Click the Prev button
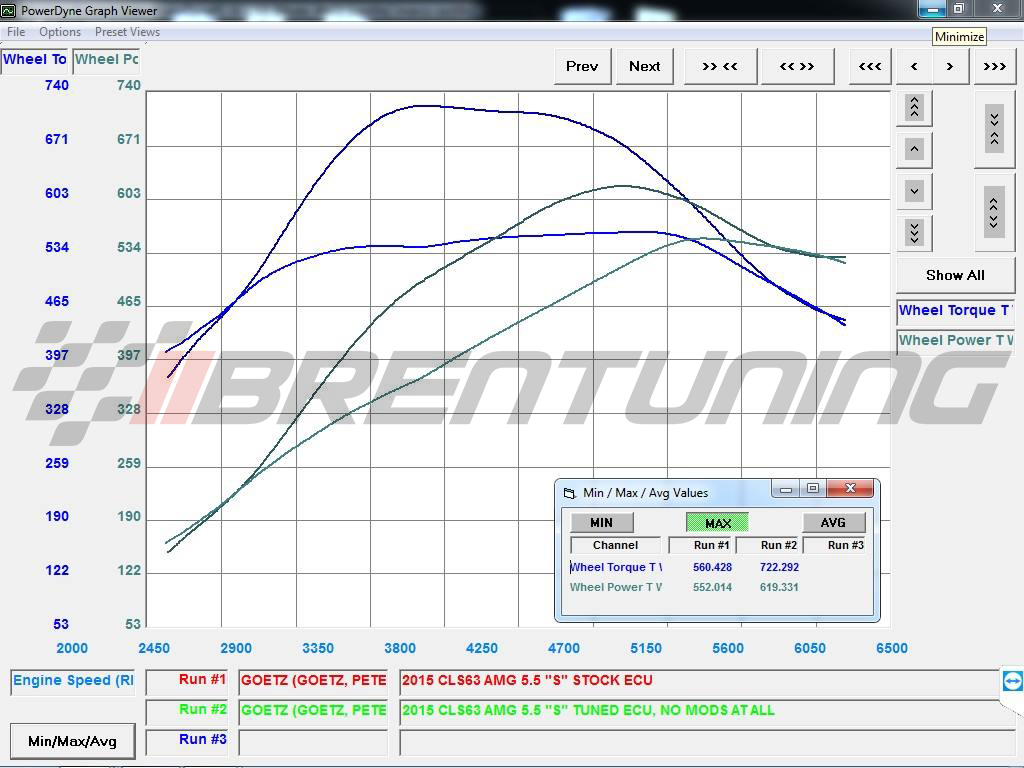The image size is (1024, 768). [x=582, y=66]
